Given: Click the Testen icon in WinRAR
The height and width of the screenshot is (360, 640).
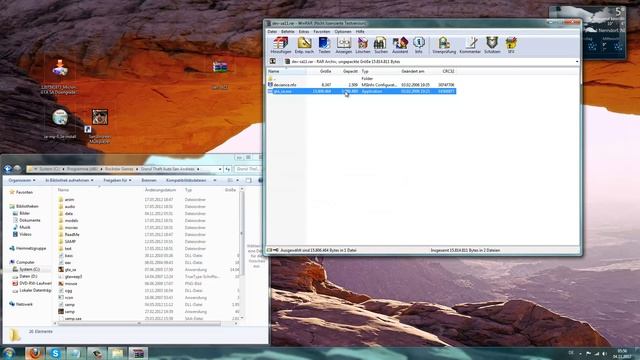Looking at the screenshot, I should point(324,45).
